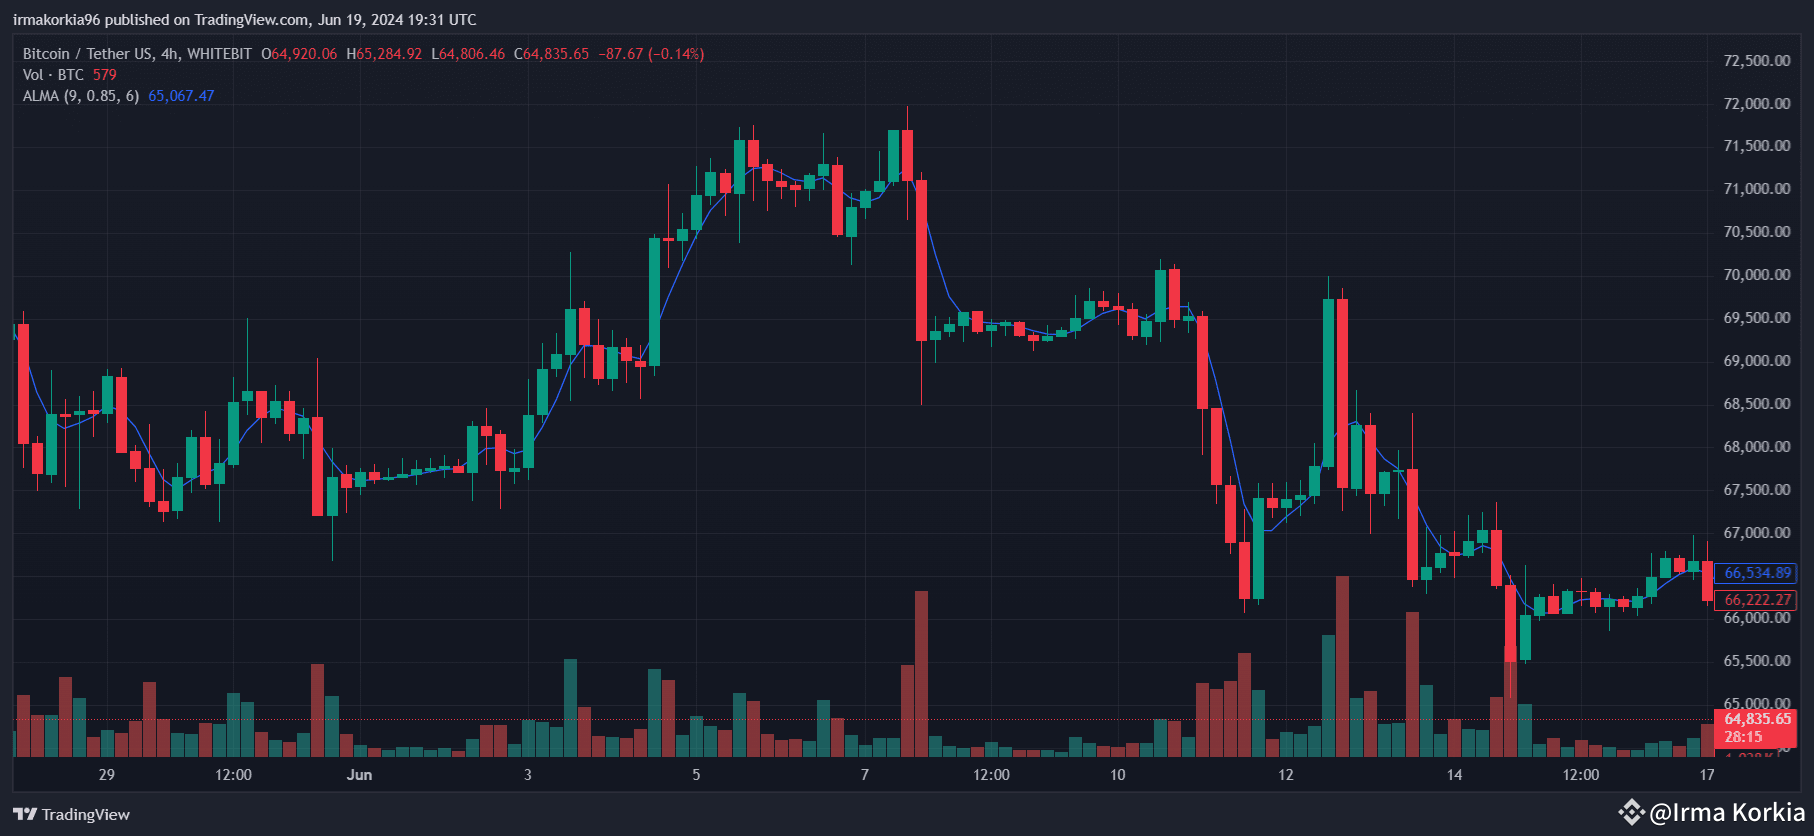Image resolution: width=1814 pixels, height=836 pixels.
Task: Click date 10 on the time axis
Action: point(1117,775)
